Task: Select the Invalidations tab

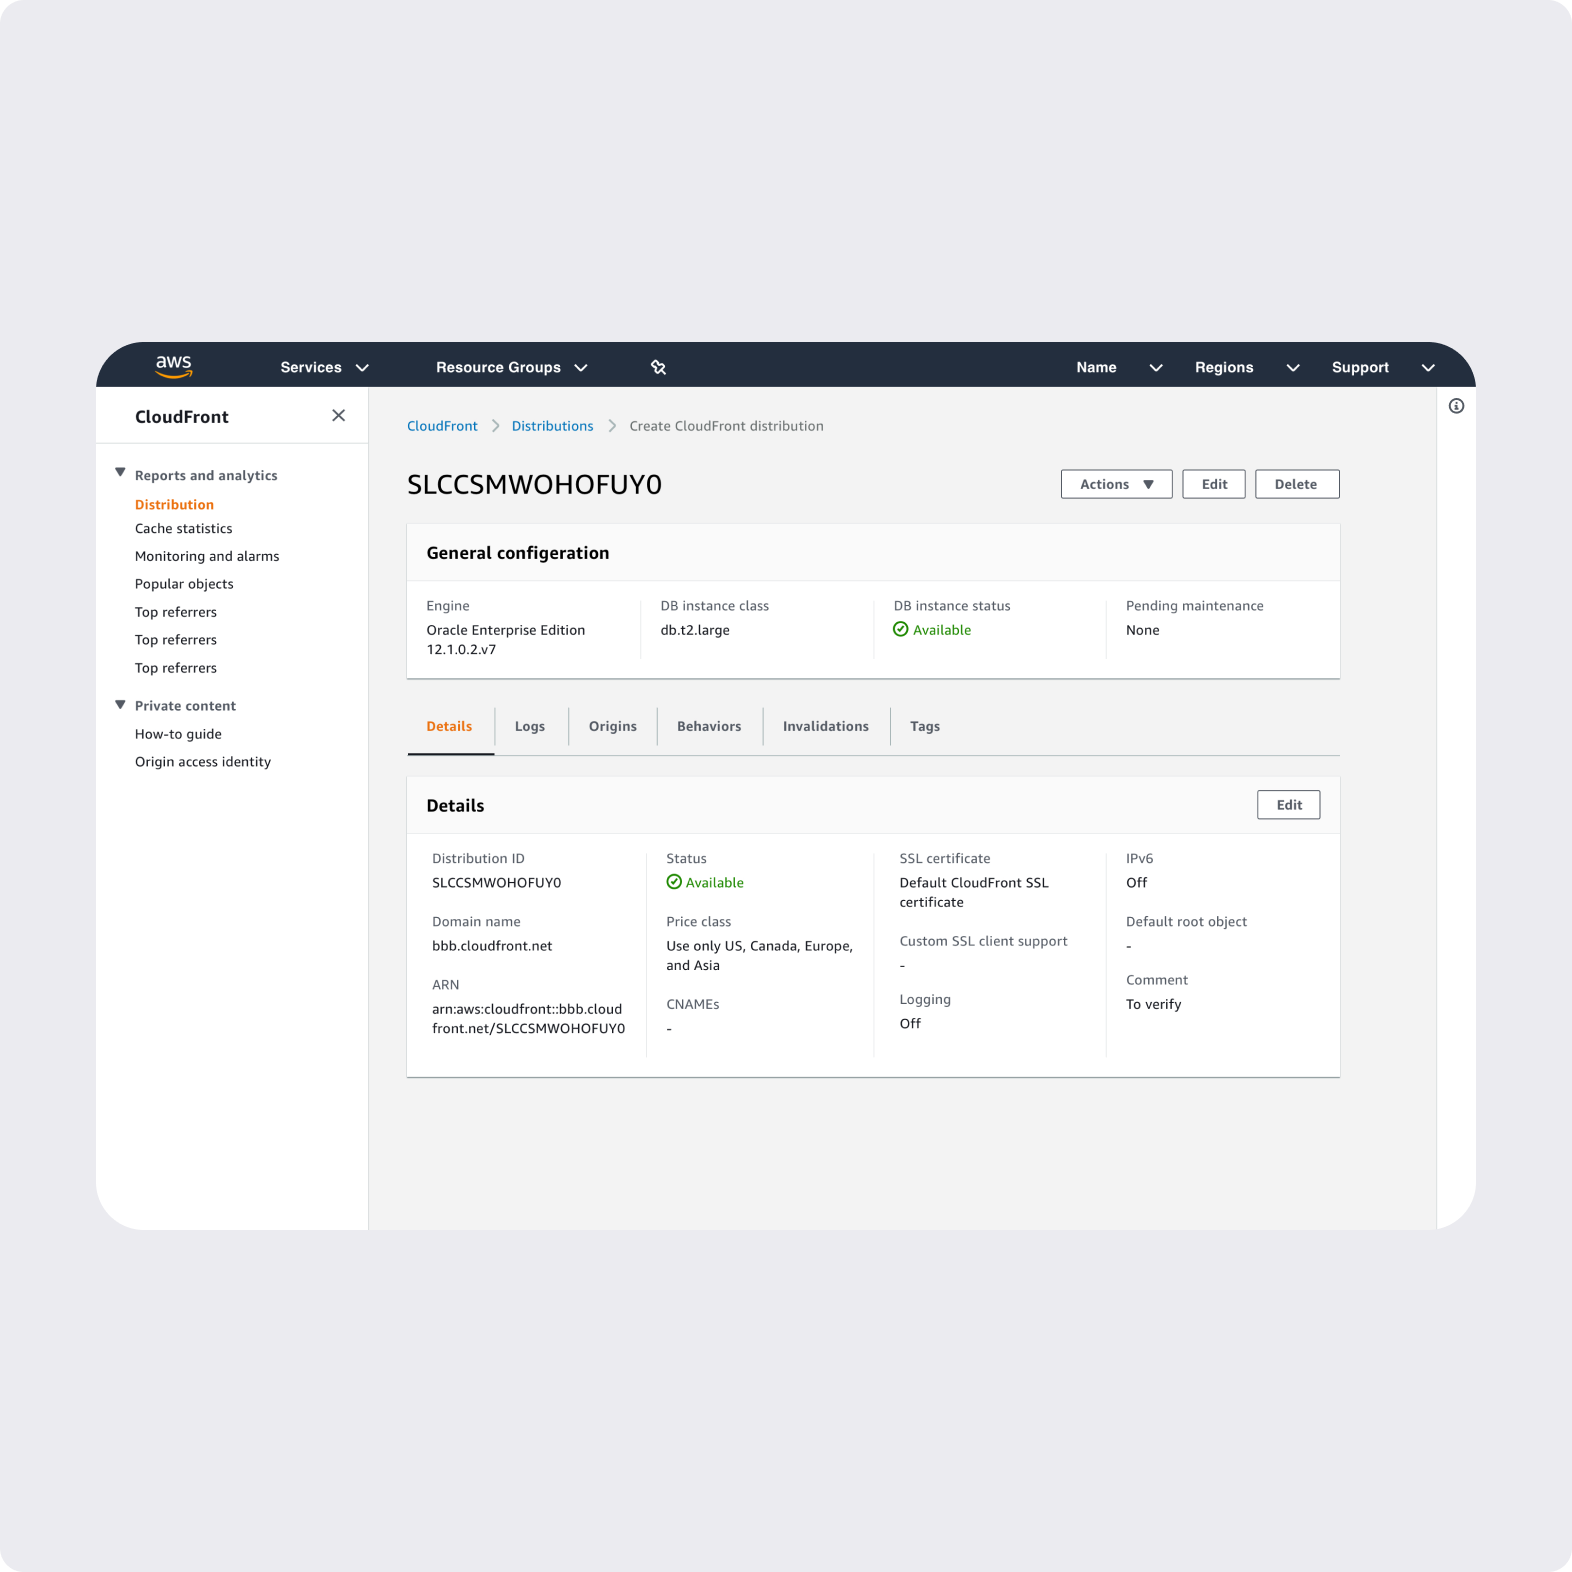Action: [x=825, y=726]
